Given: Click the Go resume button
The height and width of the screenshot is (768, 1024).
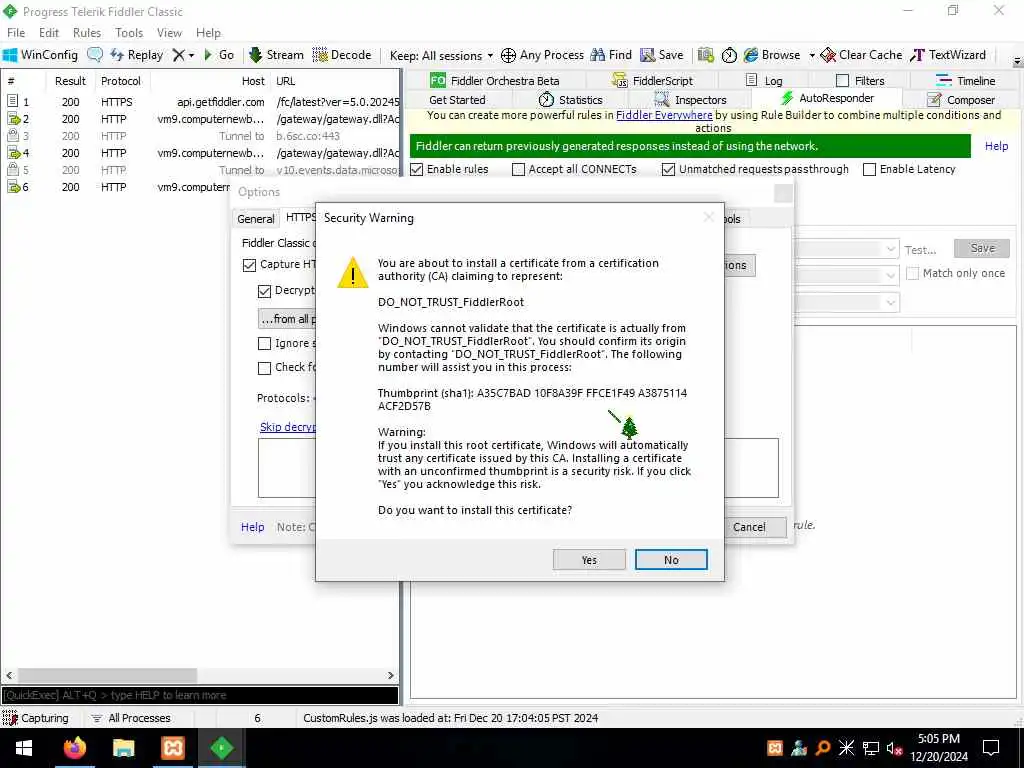Looking at the screenshot, I should click(219, 55).
